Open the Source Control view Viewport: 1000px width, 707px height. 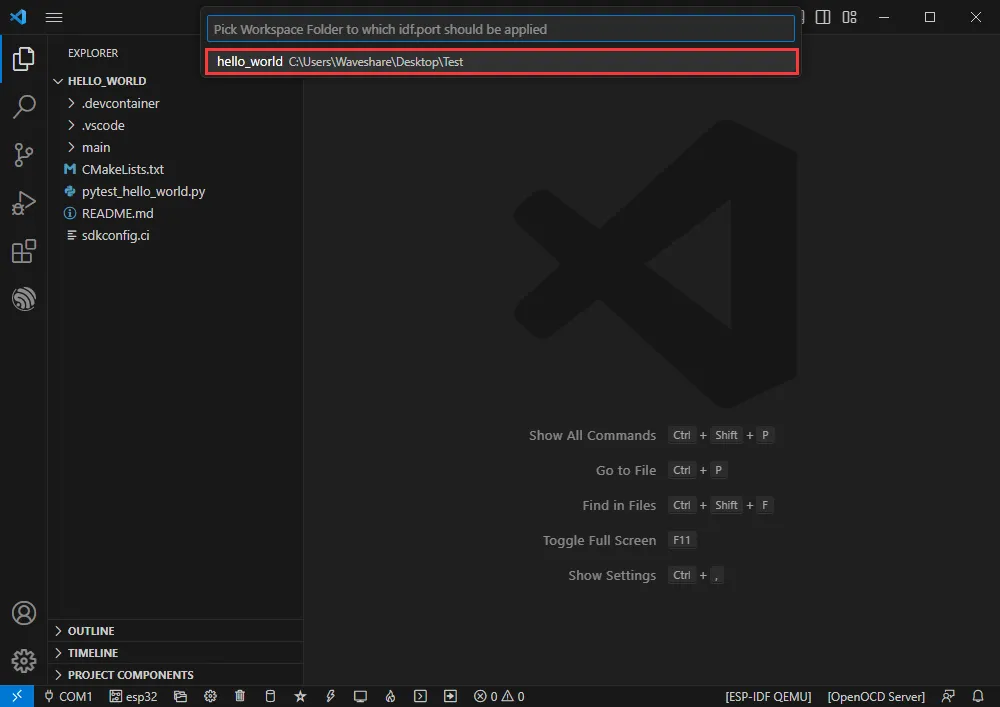(x=23, y=154)
